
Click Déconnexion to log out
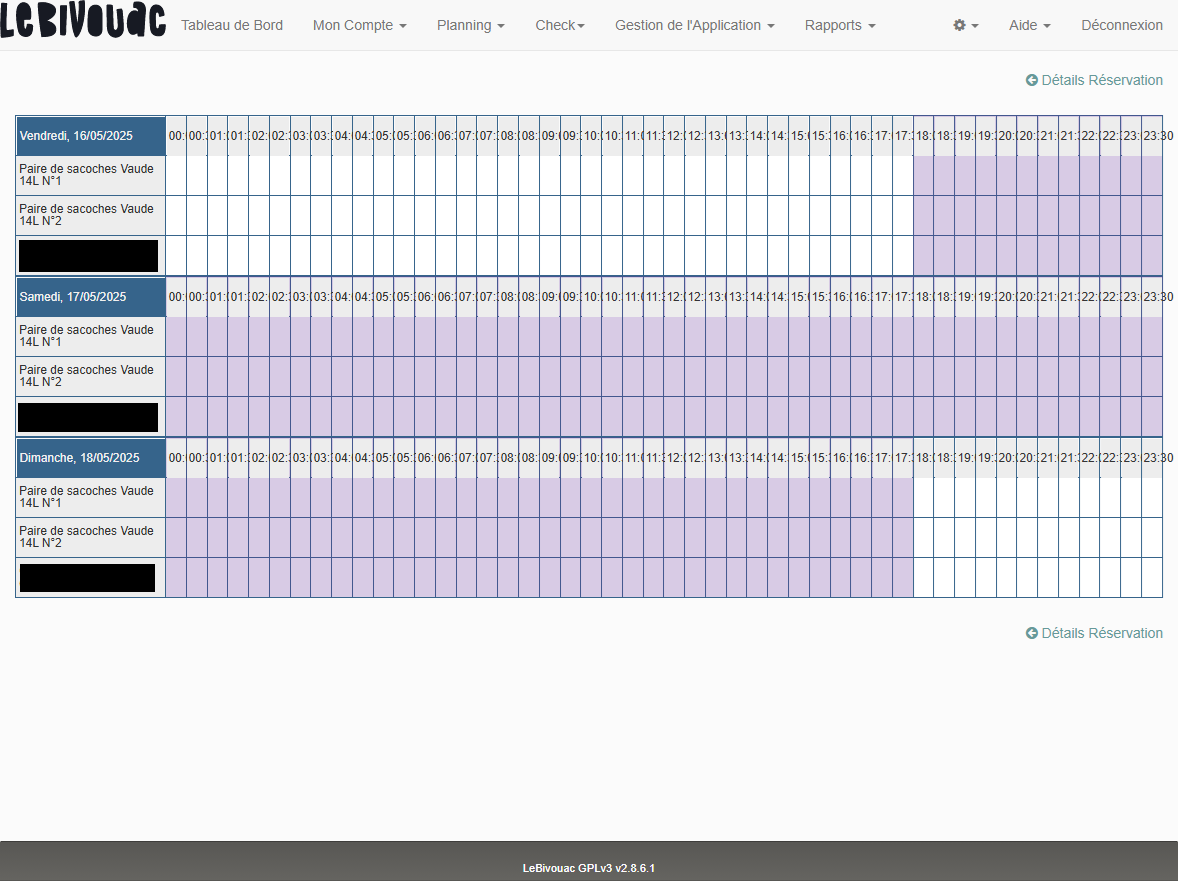1121,25
